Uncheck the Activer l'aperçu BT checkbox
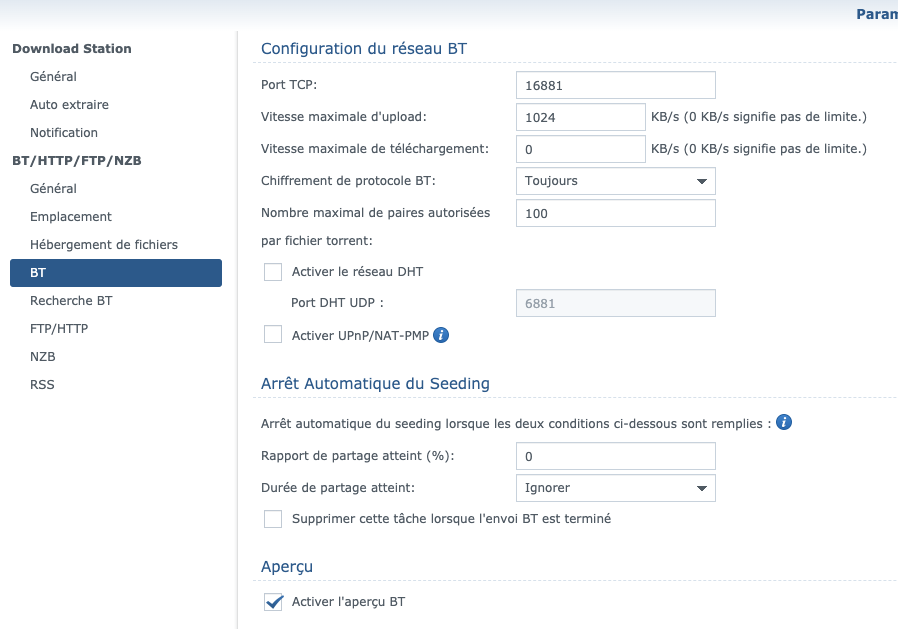 [x=273, y=602]
